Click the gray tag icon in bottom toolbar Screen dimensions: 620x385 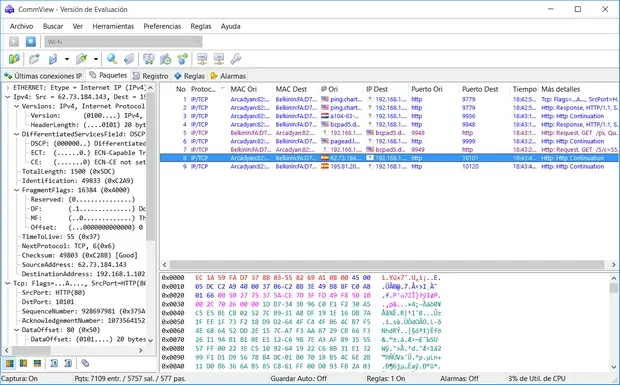pyautogui.click(x=85, y=363)
